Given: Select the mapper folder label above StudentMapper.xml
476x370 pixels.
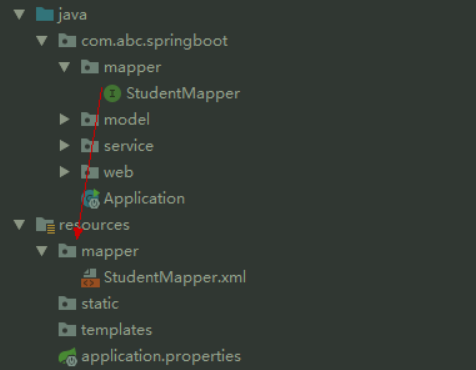Looking at the screenshot, I should pos(110,252).
